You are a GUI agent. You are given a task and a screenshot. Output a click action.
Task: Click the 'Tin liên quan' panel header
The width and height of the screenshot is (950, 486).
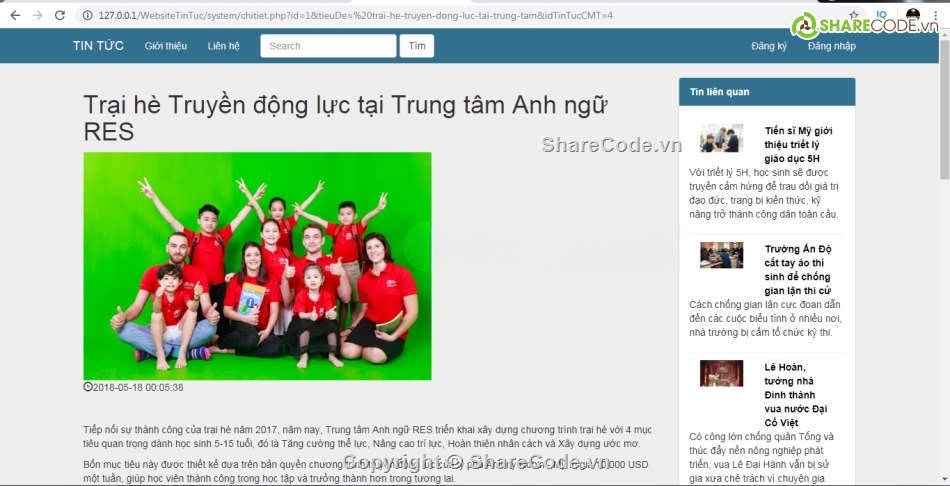767,92
